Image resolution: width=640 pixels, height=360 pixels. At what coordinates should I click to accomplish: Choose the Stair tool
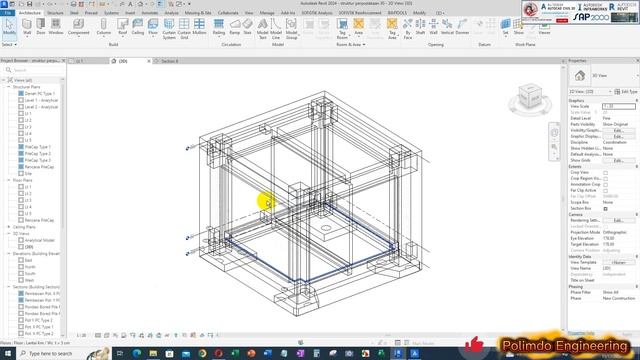click(247, 27)
